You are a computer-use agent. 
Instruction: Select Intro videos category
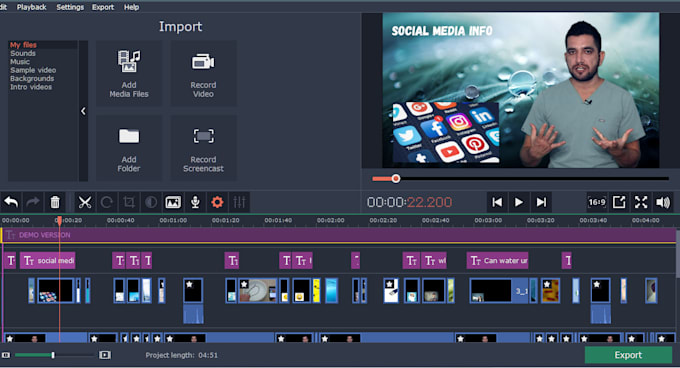pos(31,87)
